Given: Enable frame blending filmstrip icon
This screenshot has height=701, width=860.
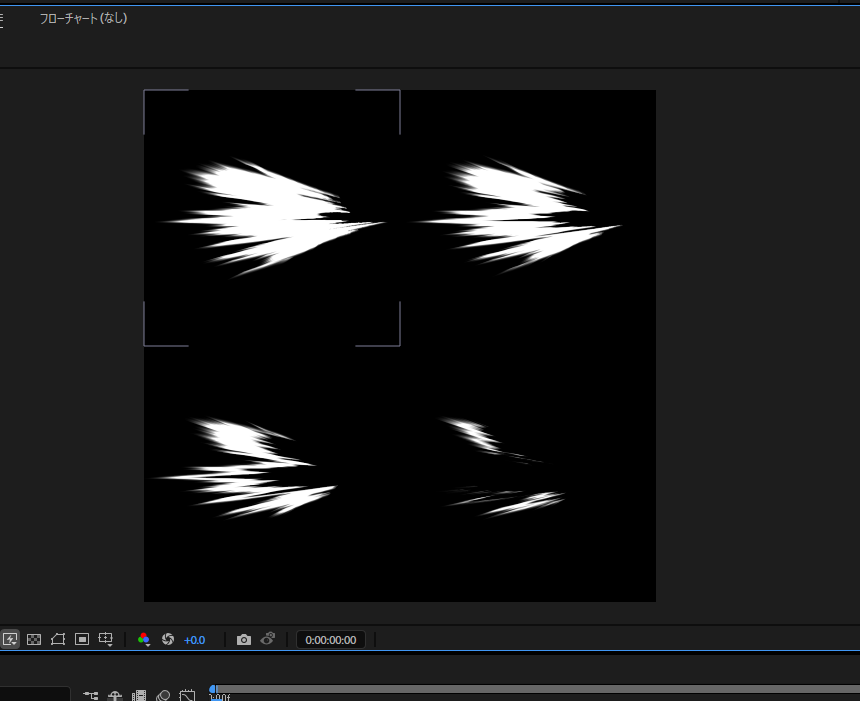Looking at the screenshot, I should [139, 695].
